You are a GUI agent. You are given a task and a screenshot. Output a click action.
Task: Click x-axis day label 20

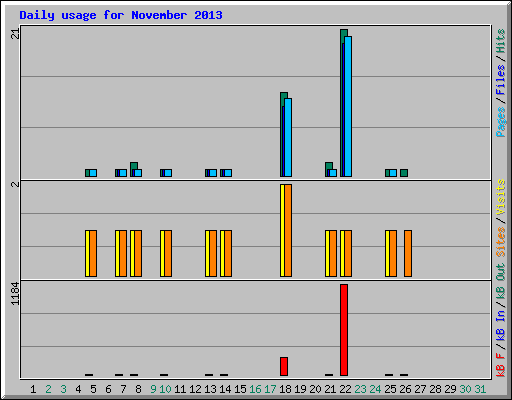click(315, 389)
